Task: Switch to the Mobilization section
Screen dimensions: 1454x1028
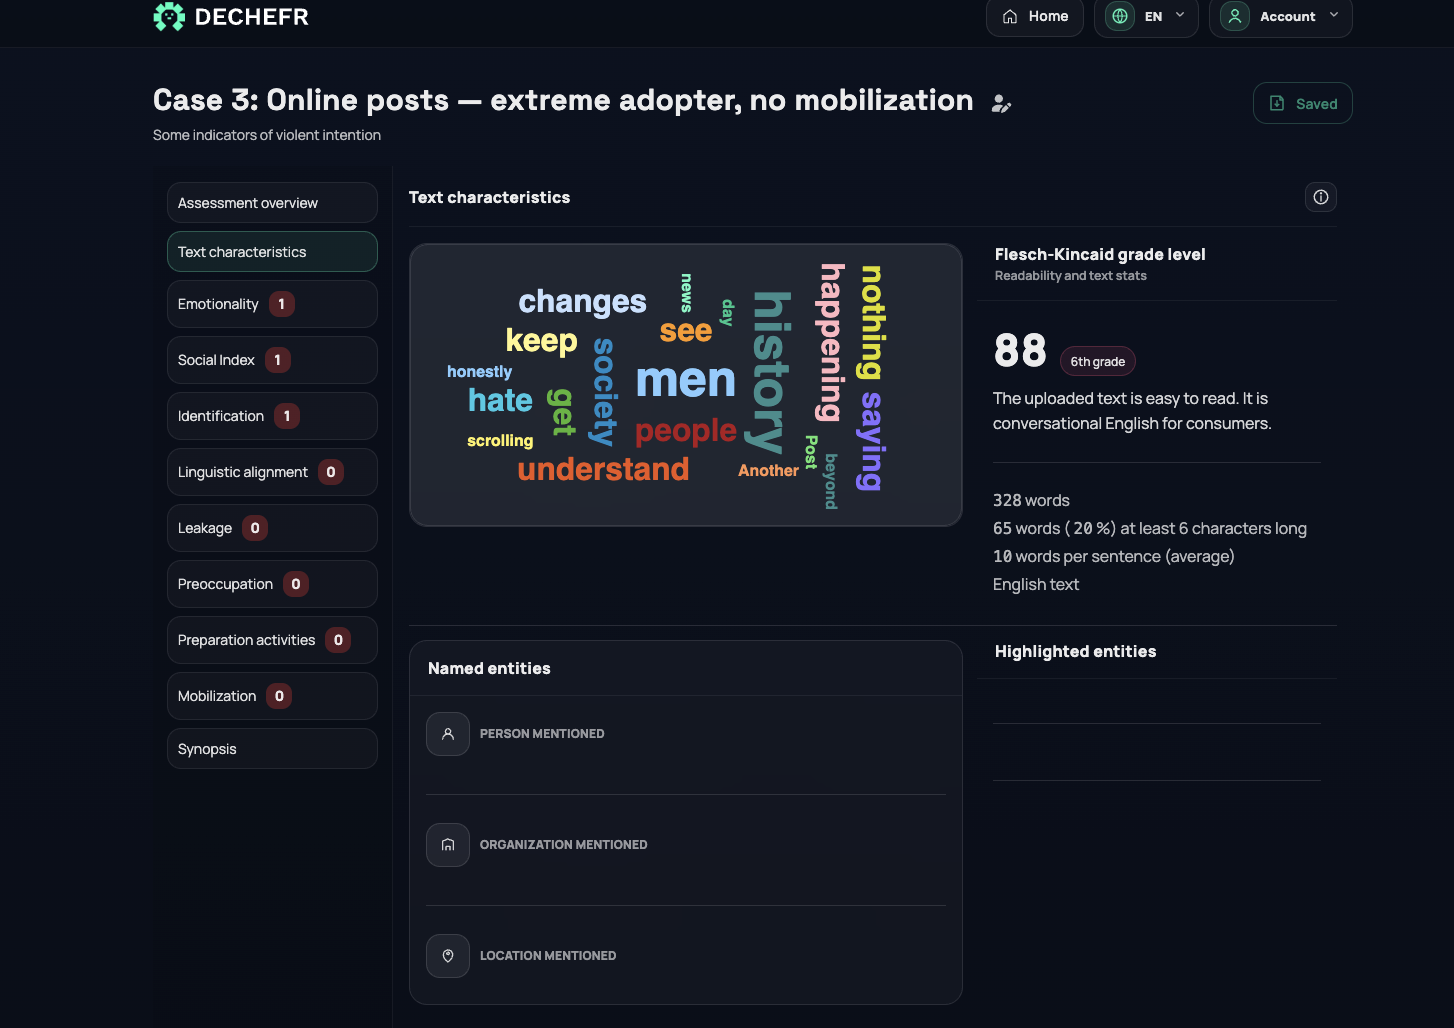Action: pyautogui.click(x=272, y=696)
